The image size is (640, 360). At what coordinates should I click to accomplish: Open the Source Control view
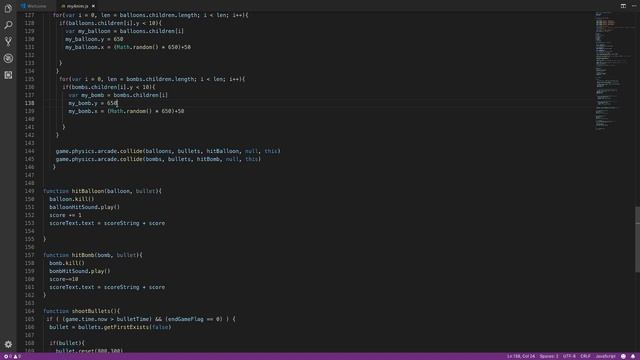point(8,42)
